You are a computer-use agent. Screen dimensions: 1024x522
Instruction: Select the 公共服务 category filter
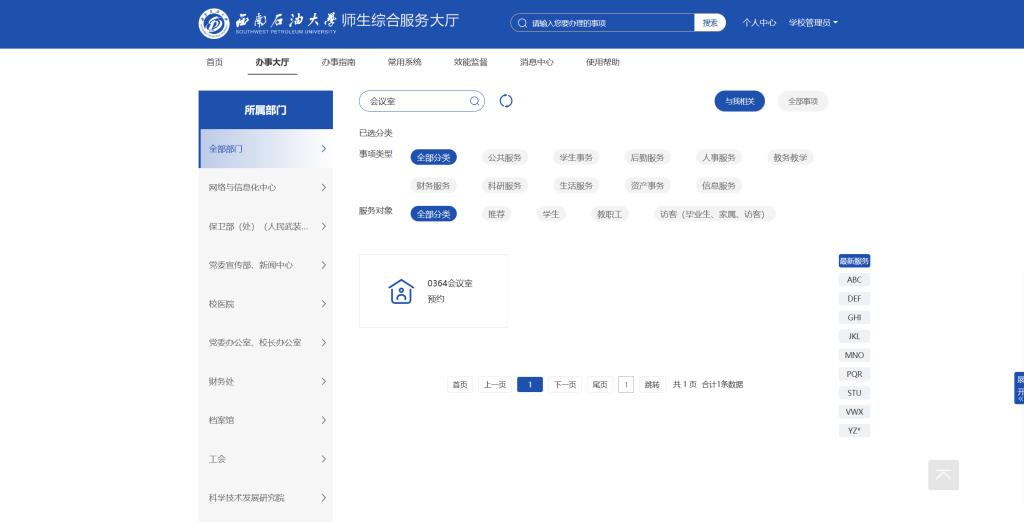point(504,157)
